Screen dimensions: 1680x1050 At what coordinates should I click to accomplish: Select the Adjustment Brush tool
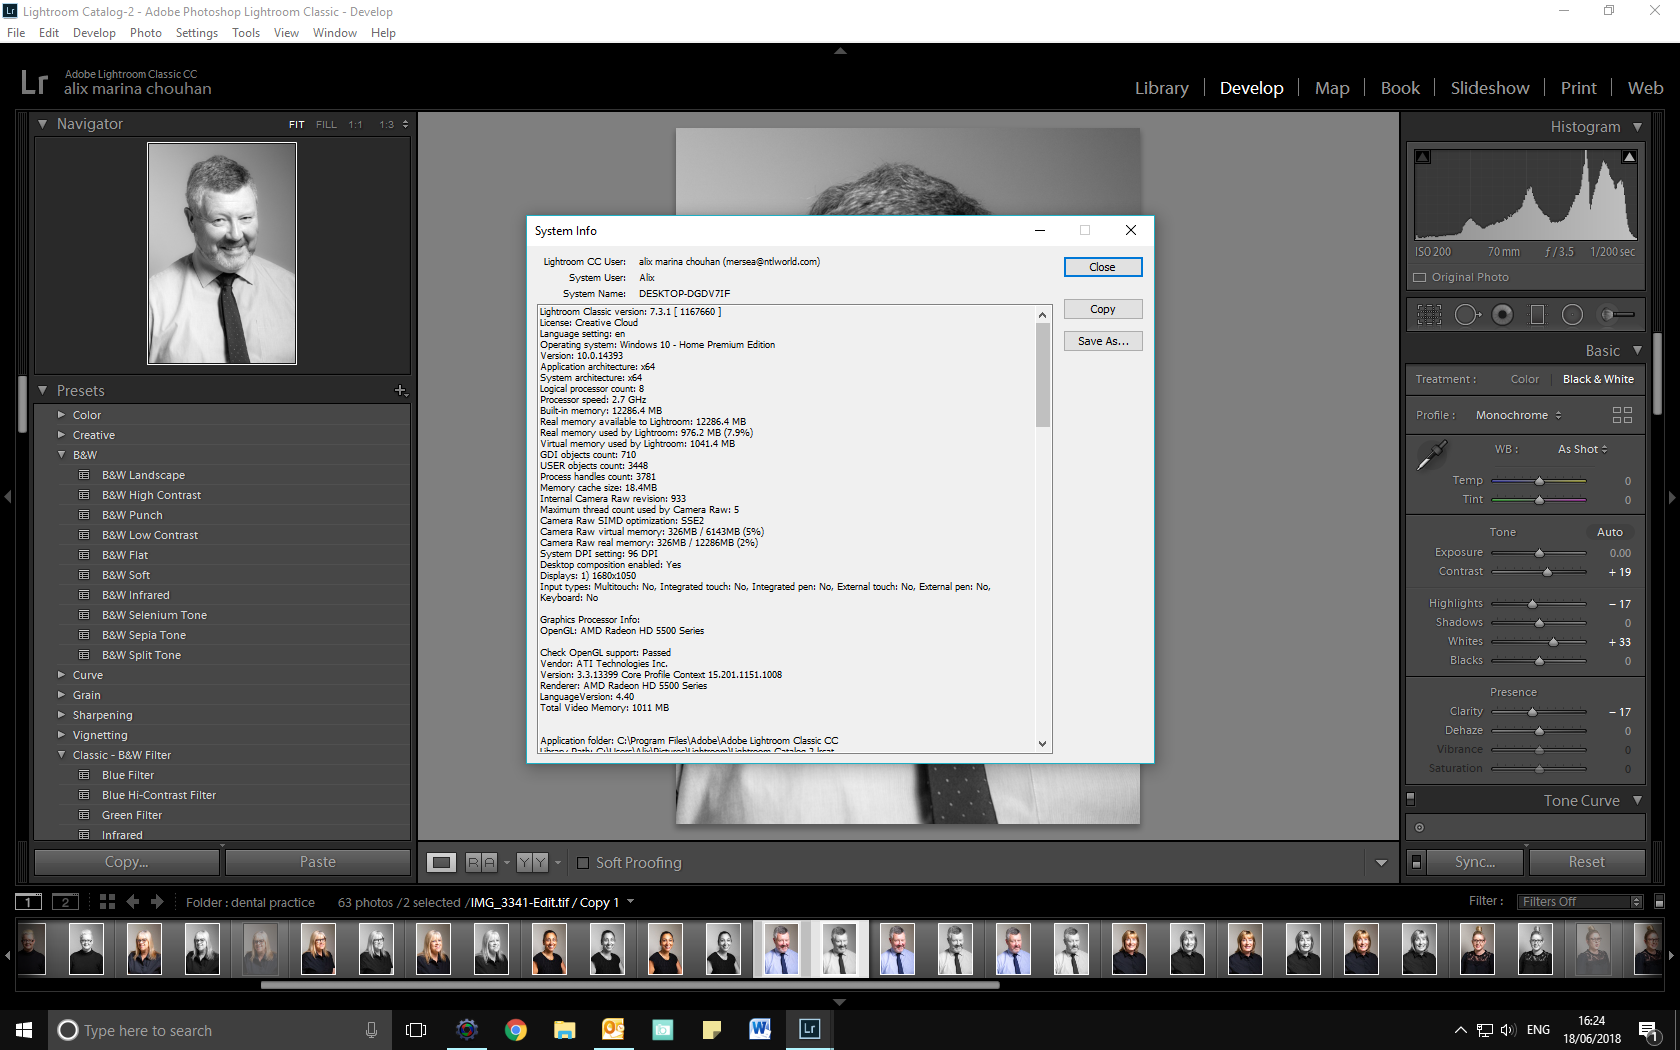click(1616, 315)
